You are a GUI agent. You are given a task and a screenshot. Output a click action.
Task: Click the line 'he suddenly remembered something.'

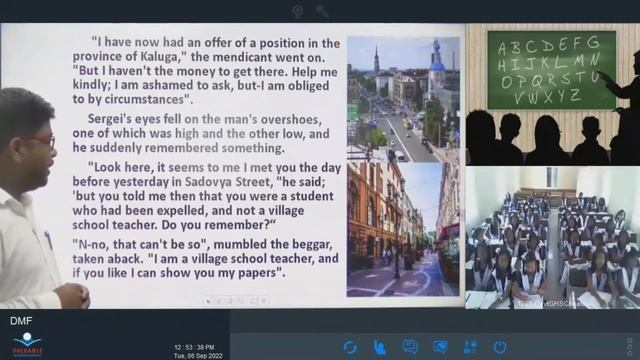[x=179, y=148]
